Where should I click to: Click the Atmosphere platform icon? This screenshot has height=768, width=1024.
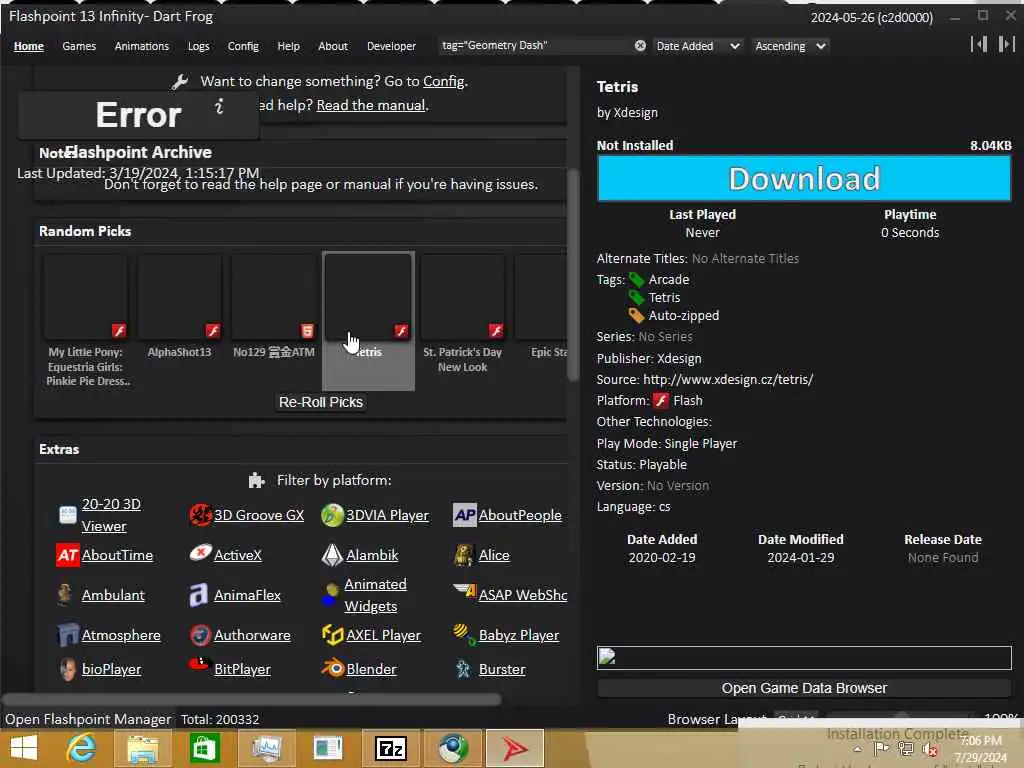(68, 635)
